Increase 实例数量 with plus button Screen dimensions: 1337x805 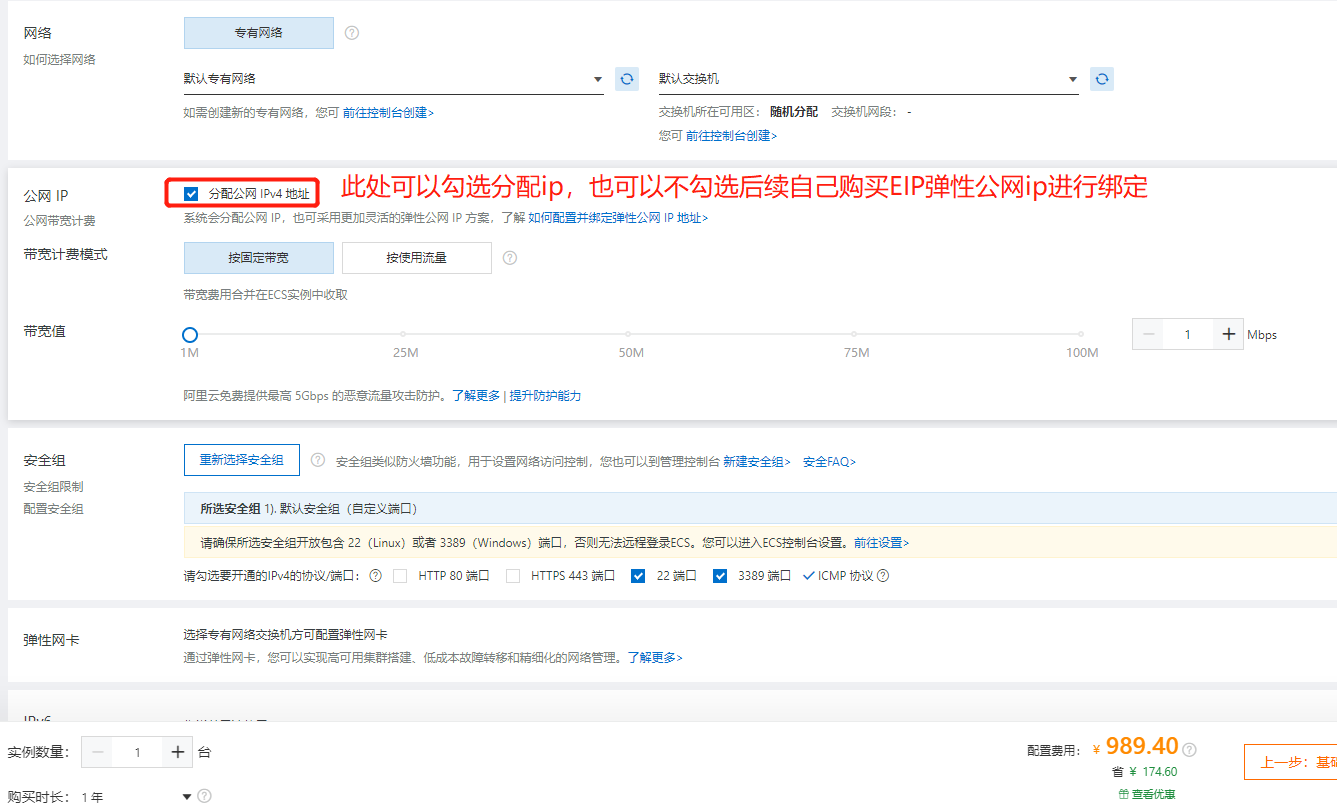[x=178, y=752]
